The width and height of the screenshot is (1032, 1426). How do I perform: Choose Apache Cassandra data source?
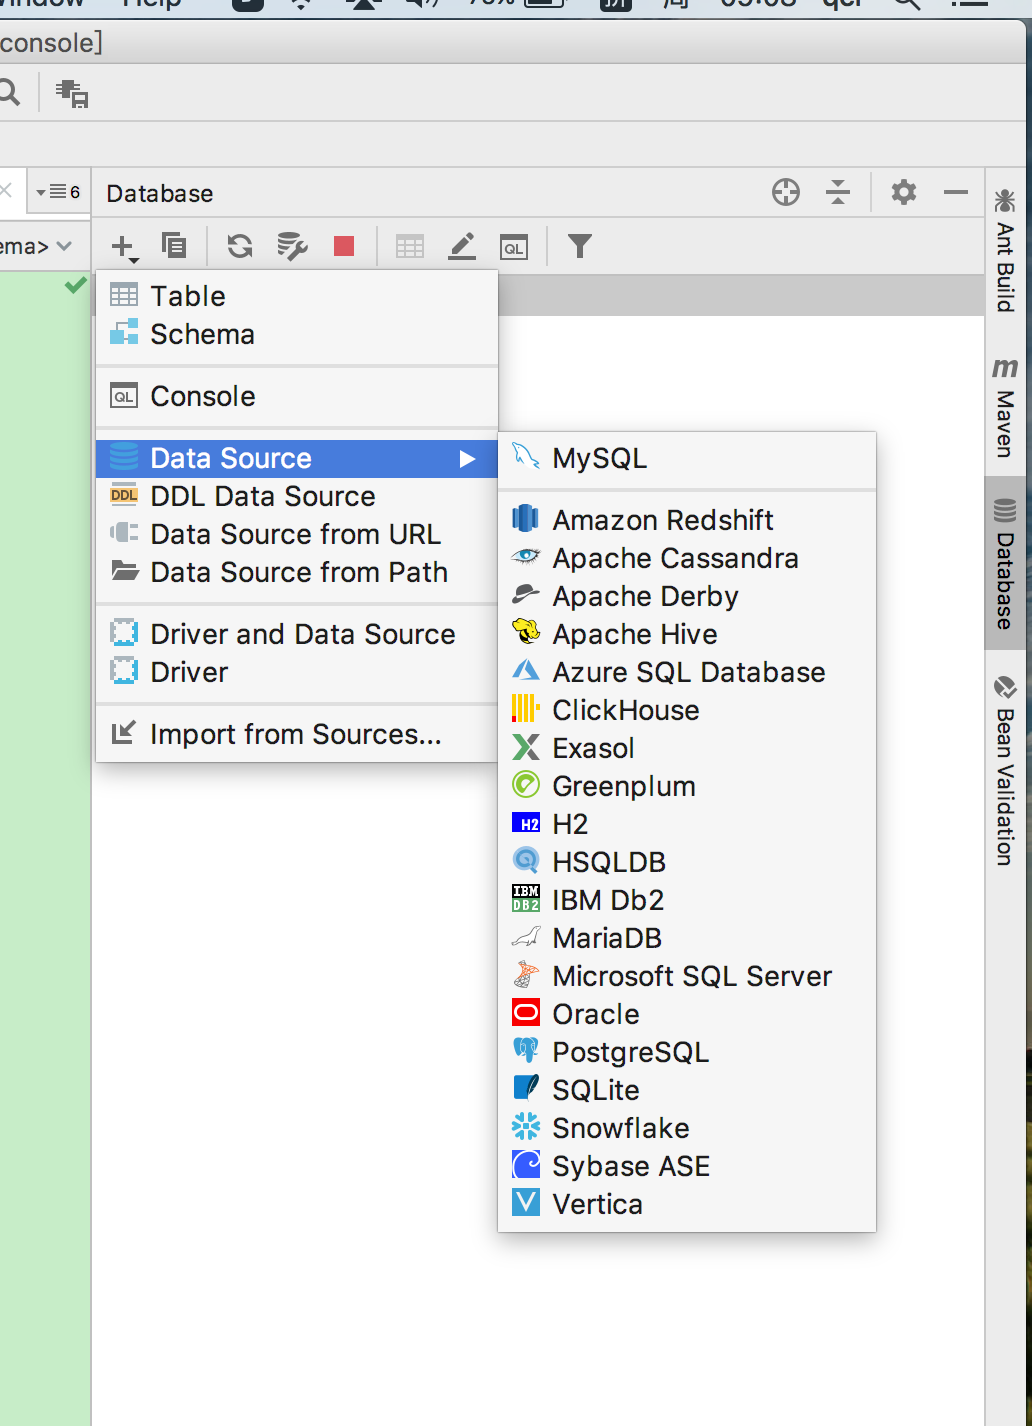687,558
